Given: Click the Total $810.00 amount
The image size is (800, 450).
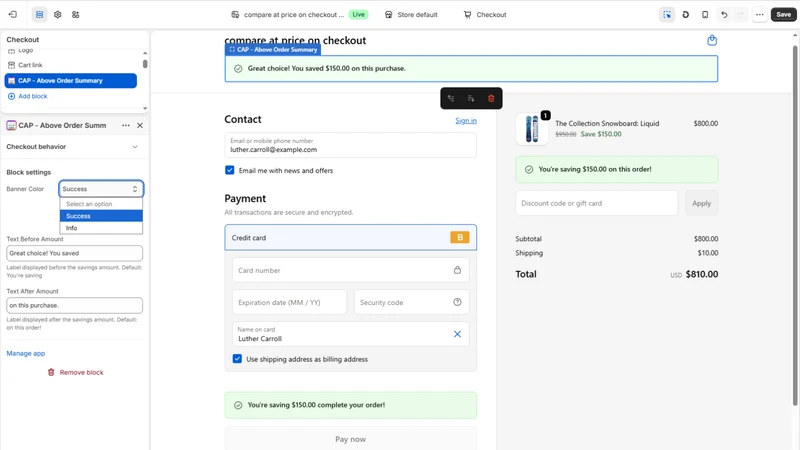Looking at the screenshot, I should point(702,274).
